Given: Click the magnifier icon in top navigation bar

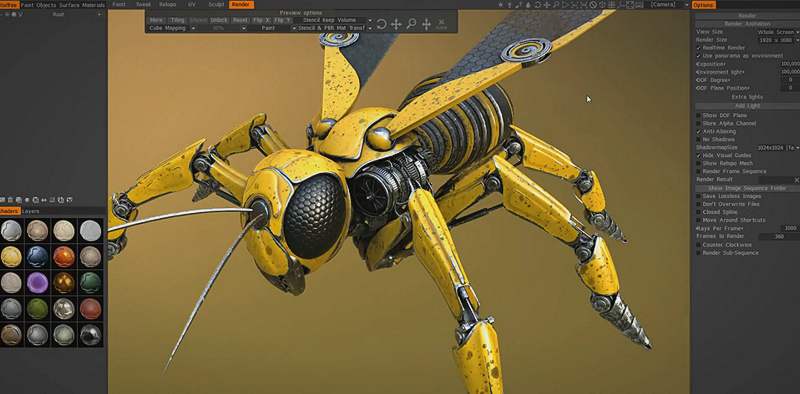Looking at the screenshot, I should click(x=556, y=5).
